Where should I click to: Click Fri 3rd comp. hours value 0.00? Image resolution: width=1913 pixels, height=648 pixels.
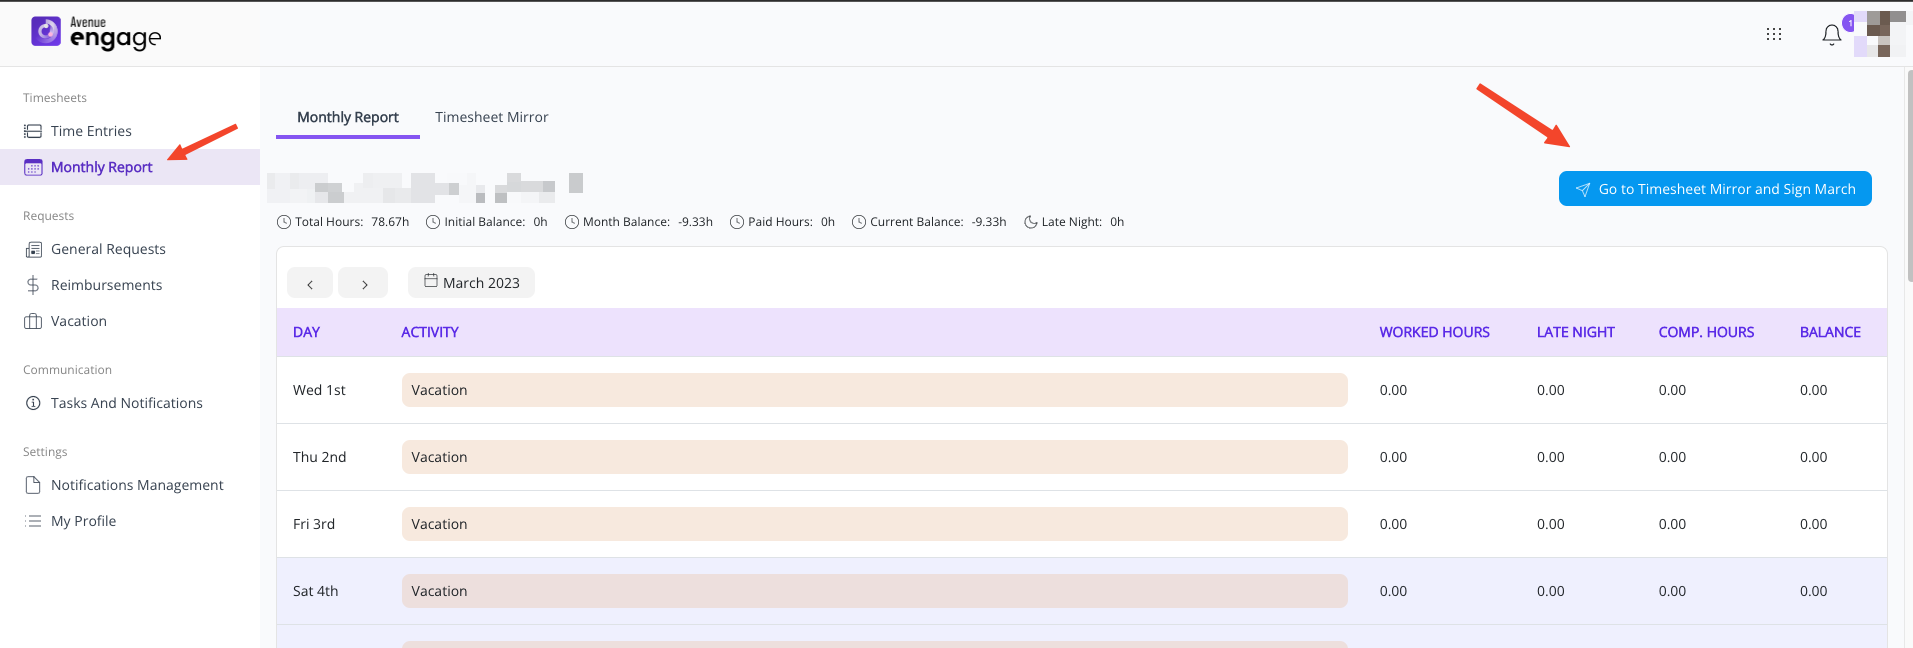pos(1672,524)
